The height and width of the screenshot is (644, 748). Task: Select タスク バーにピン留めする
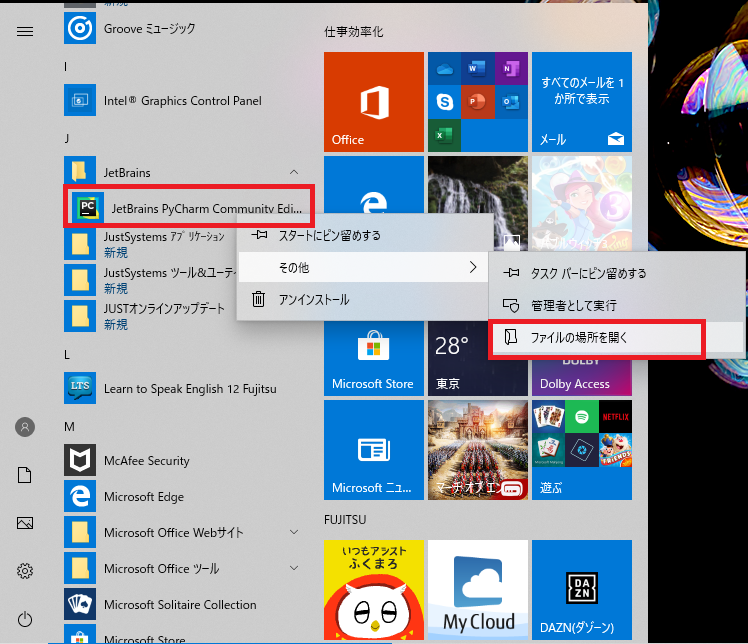616,273
